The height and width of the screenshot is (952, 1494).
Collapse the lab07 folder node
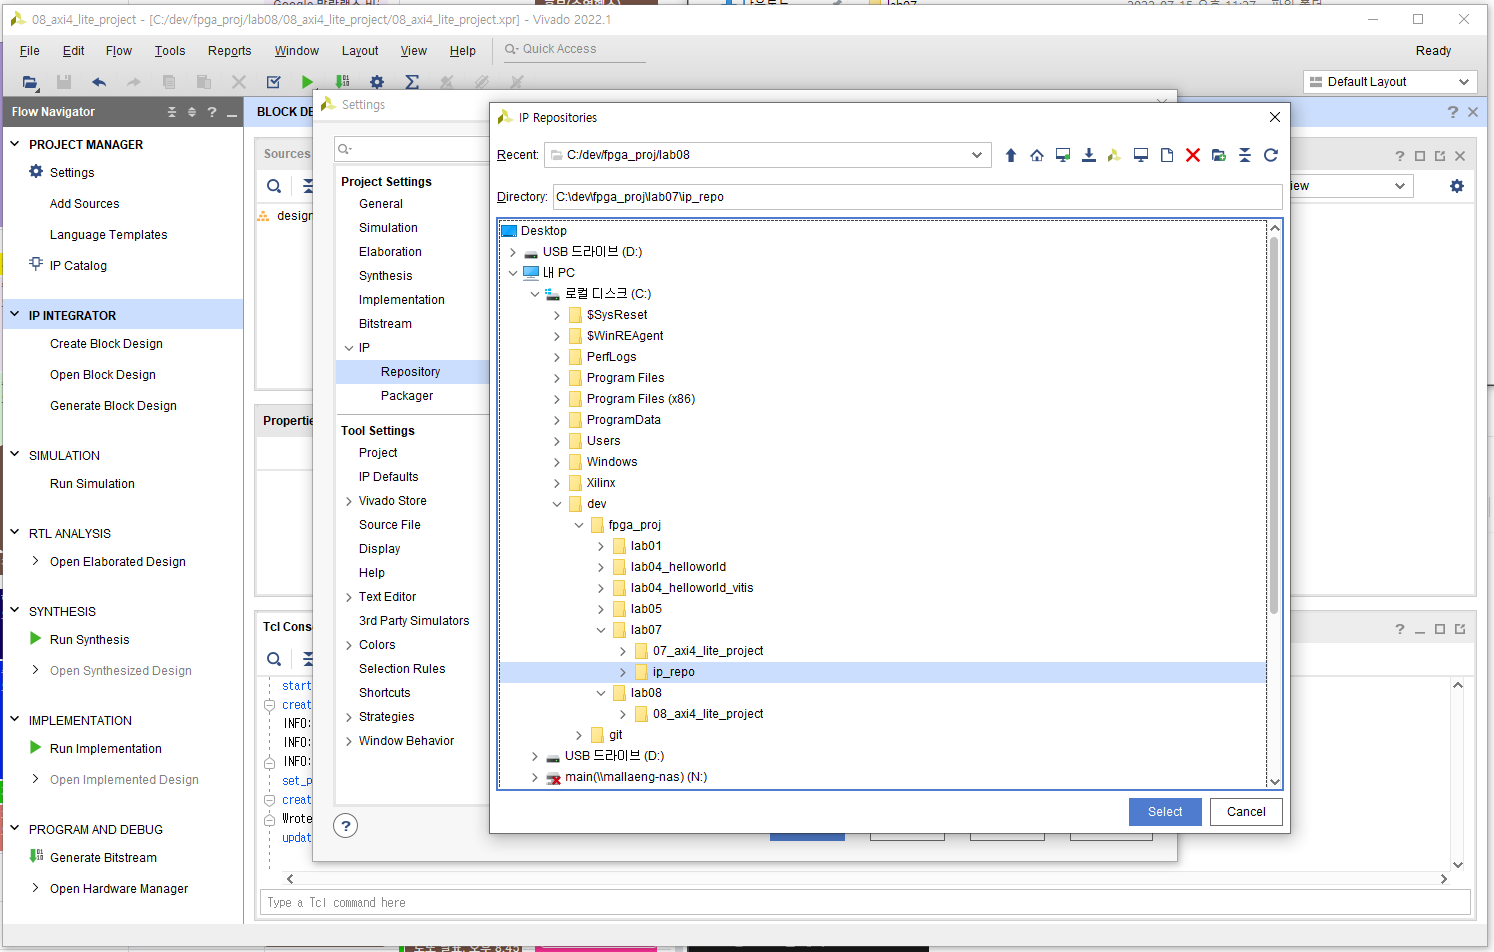point(601,630)
